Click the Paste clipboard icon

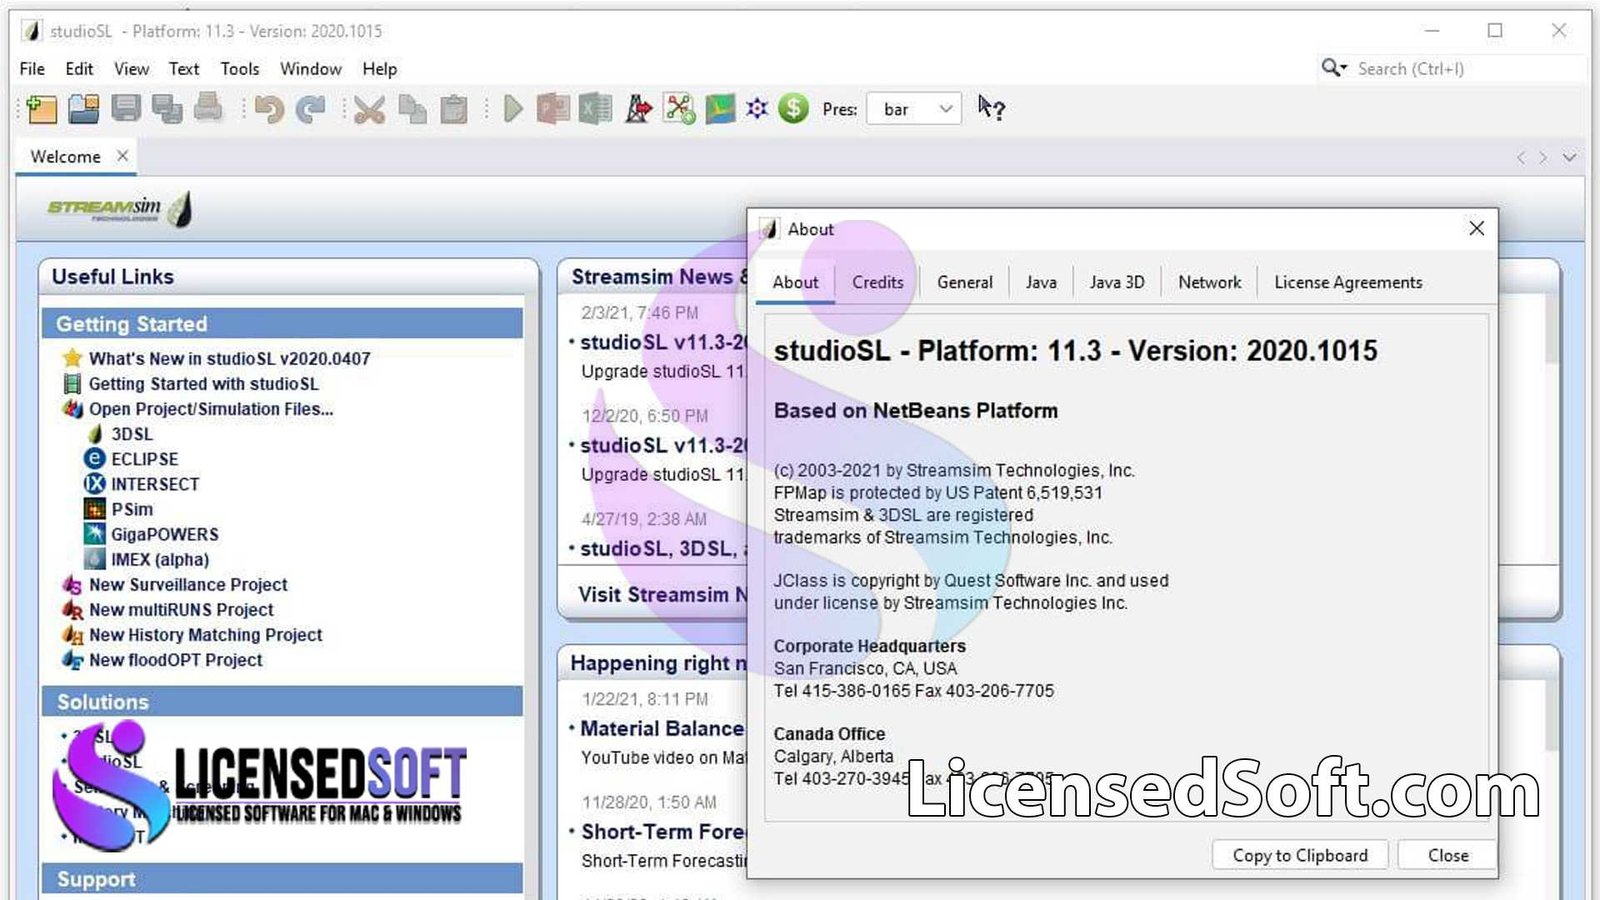pyautogui.click(x=454, y=108)
